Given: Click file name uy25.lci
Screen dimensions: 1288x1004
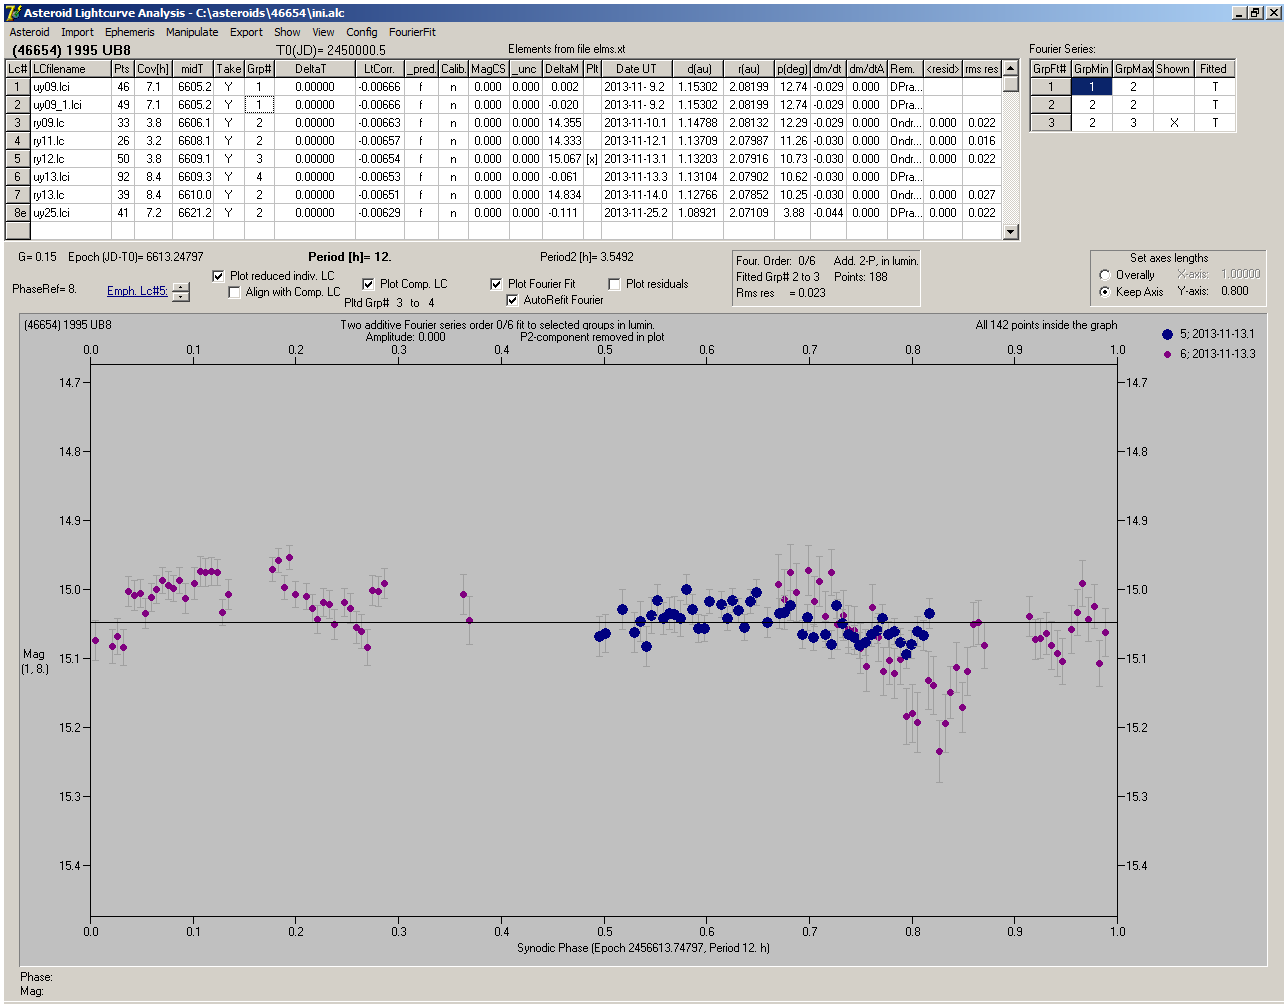Looking at the screenshot, I should pos(70,213).
